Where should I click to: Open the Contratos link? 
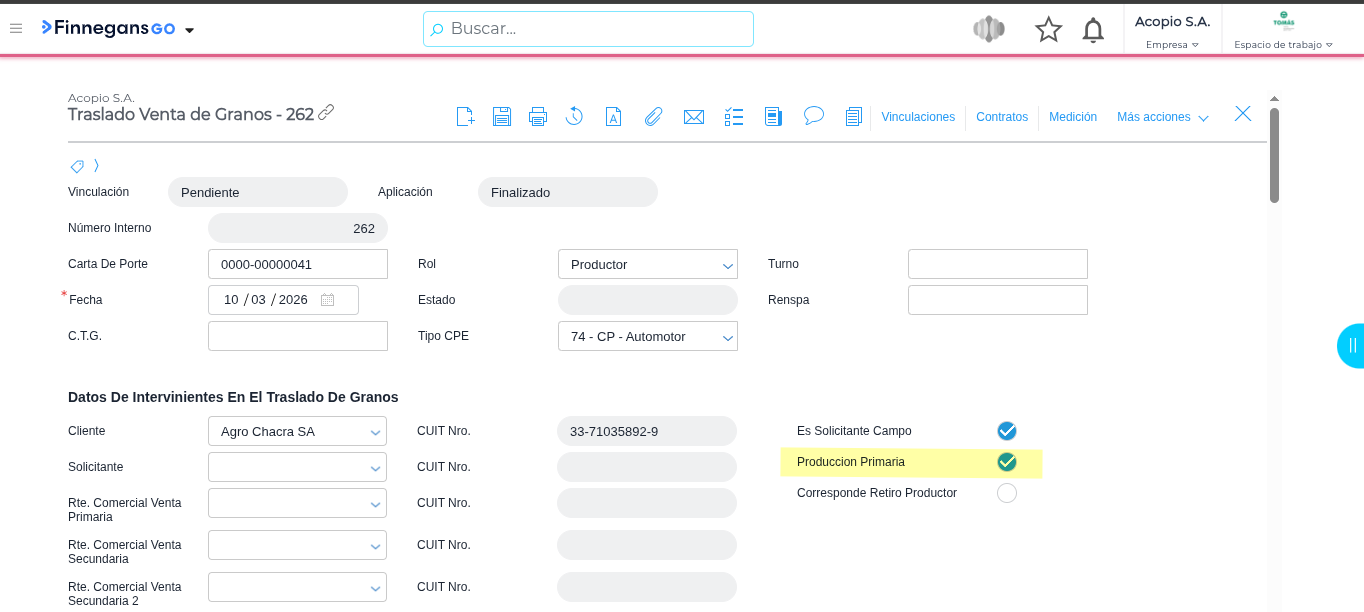pyautogui.click(x=1002, y=117)
